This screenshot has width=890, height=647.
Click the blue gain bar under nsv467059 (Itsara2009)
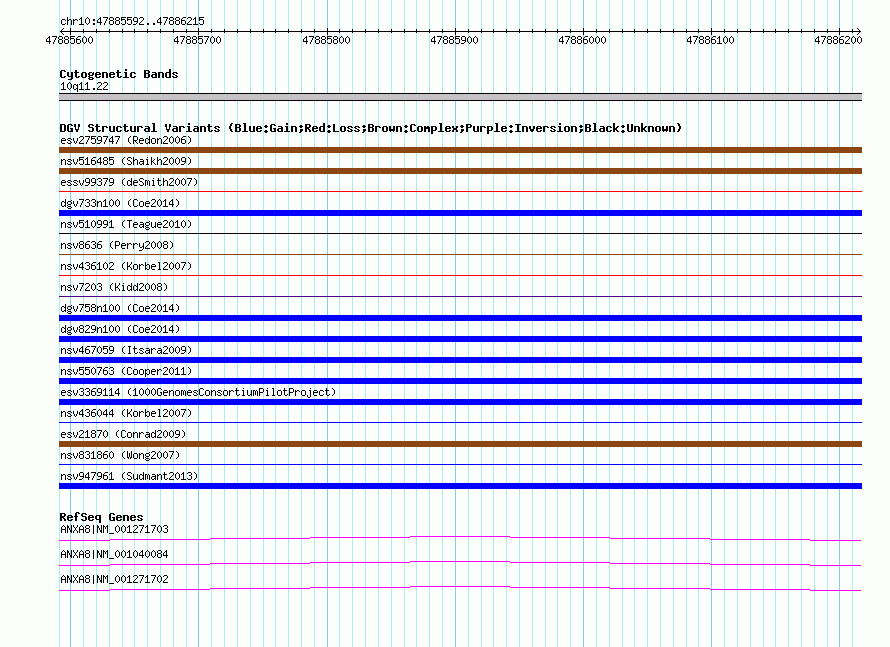click(x=460, y=360)
